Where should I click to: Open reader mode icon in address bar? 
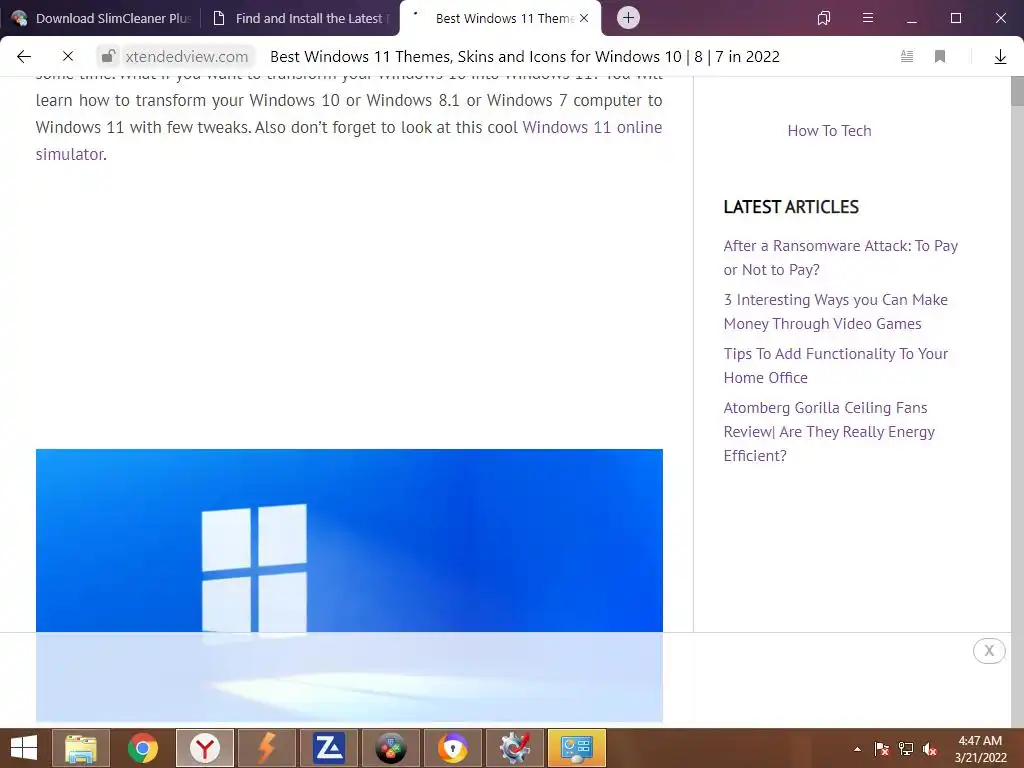coord(907,57)
